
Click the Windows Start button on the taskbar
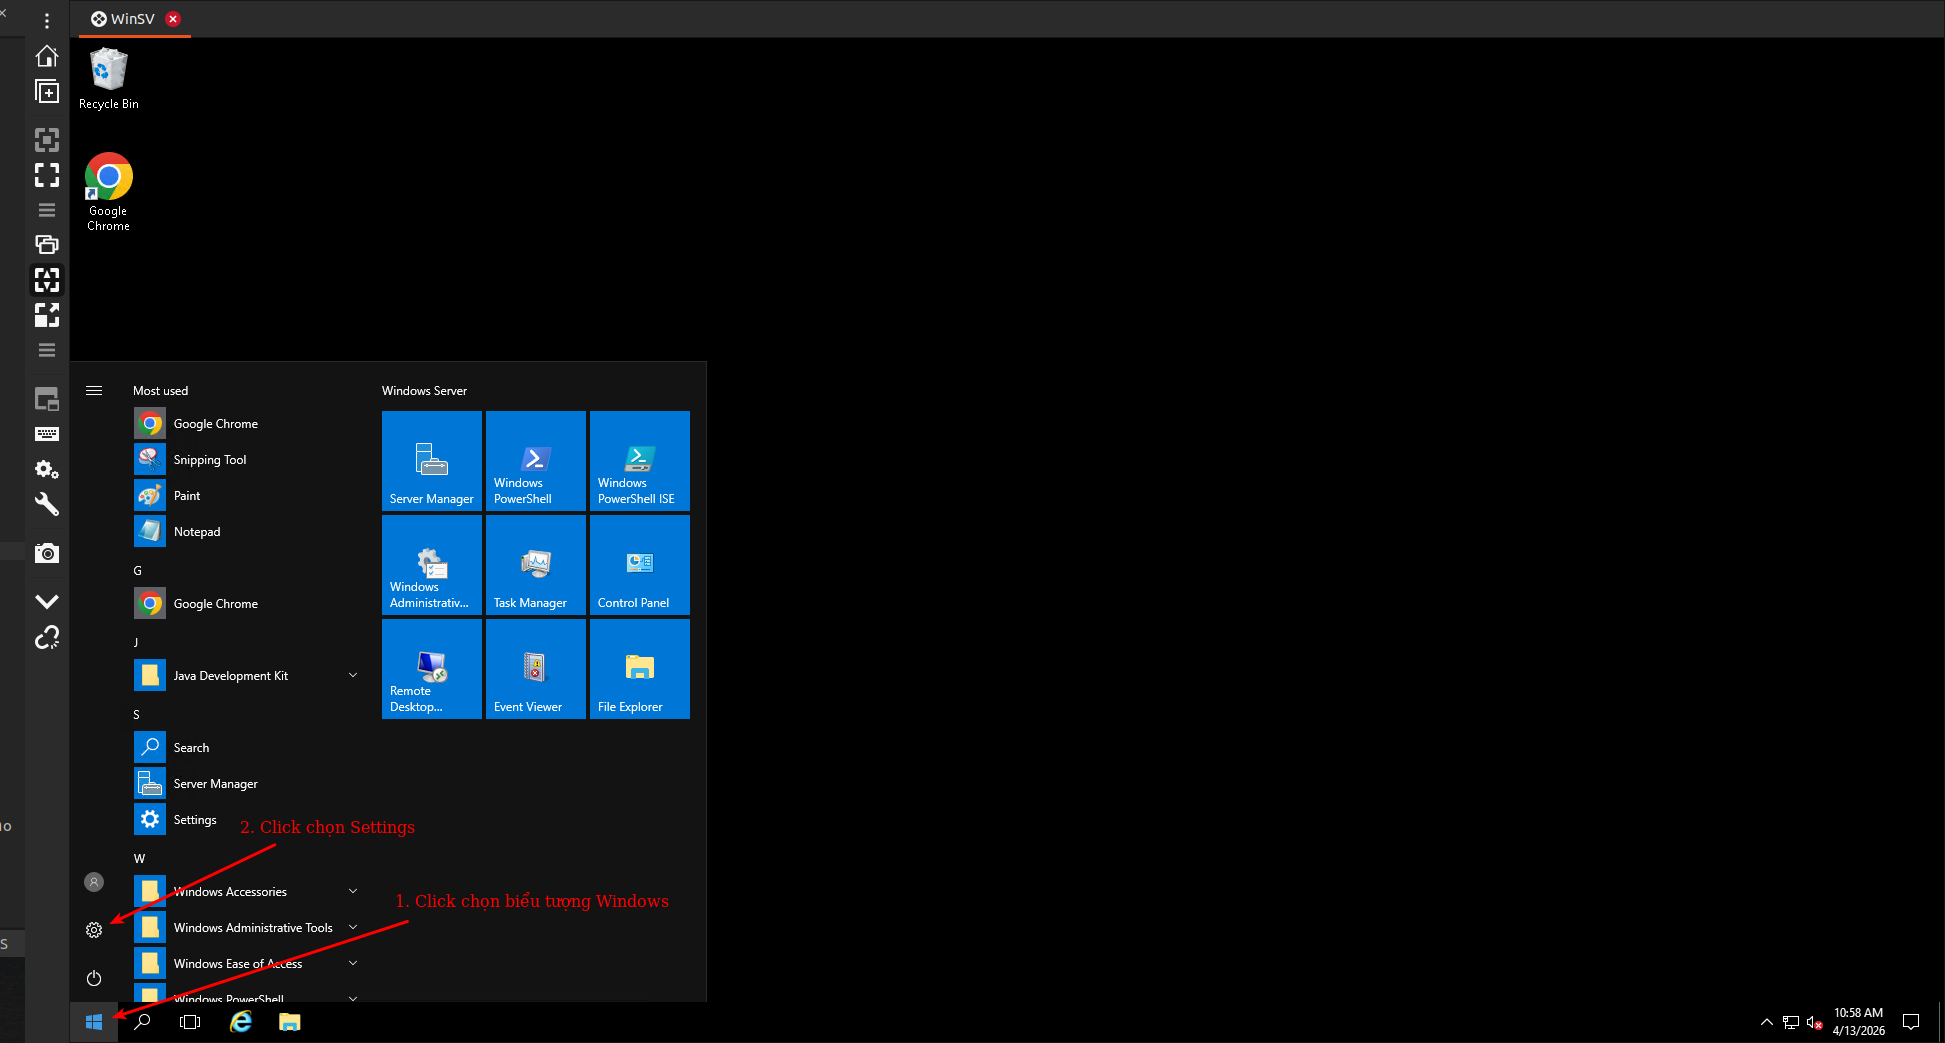(94, 1022)
